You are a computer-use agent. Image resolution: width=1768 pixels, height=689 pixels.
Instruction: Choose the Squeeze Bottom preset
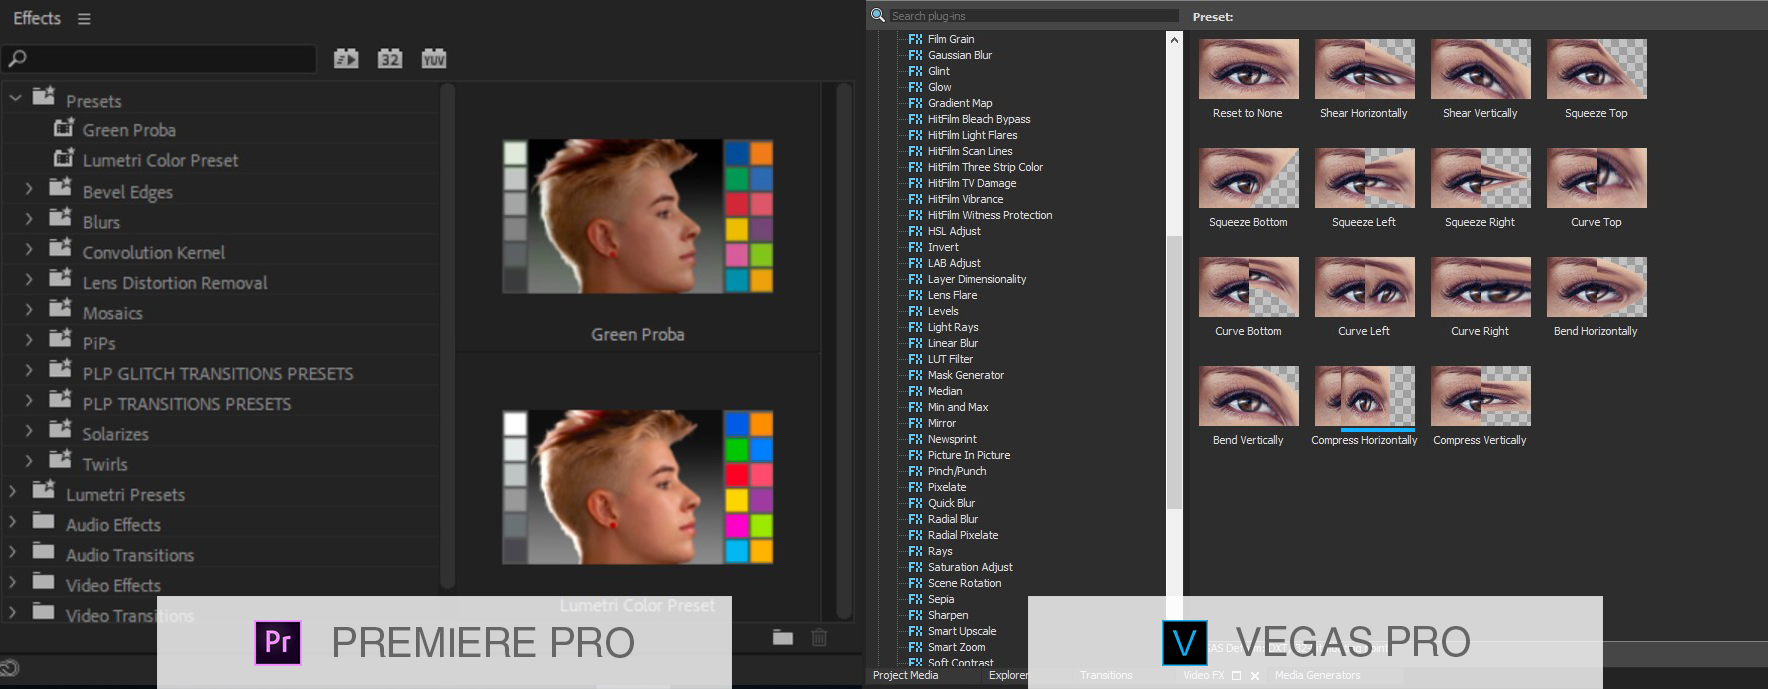(x=1248, y=178)
